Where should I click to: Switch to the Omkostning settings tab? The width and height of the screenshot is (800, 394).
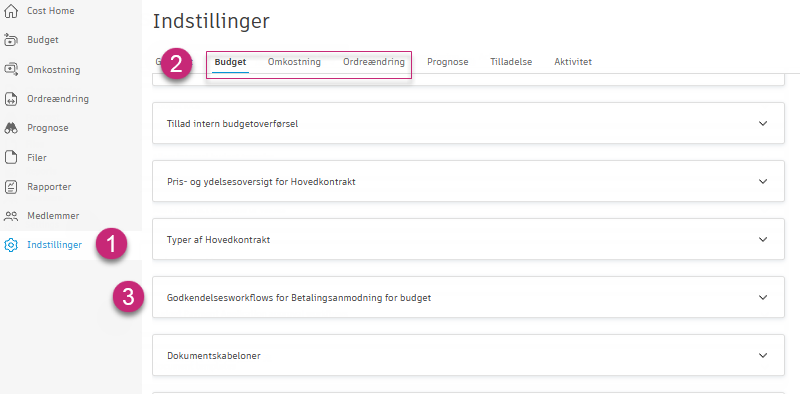(294, 62)
